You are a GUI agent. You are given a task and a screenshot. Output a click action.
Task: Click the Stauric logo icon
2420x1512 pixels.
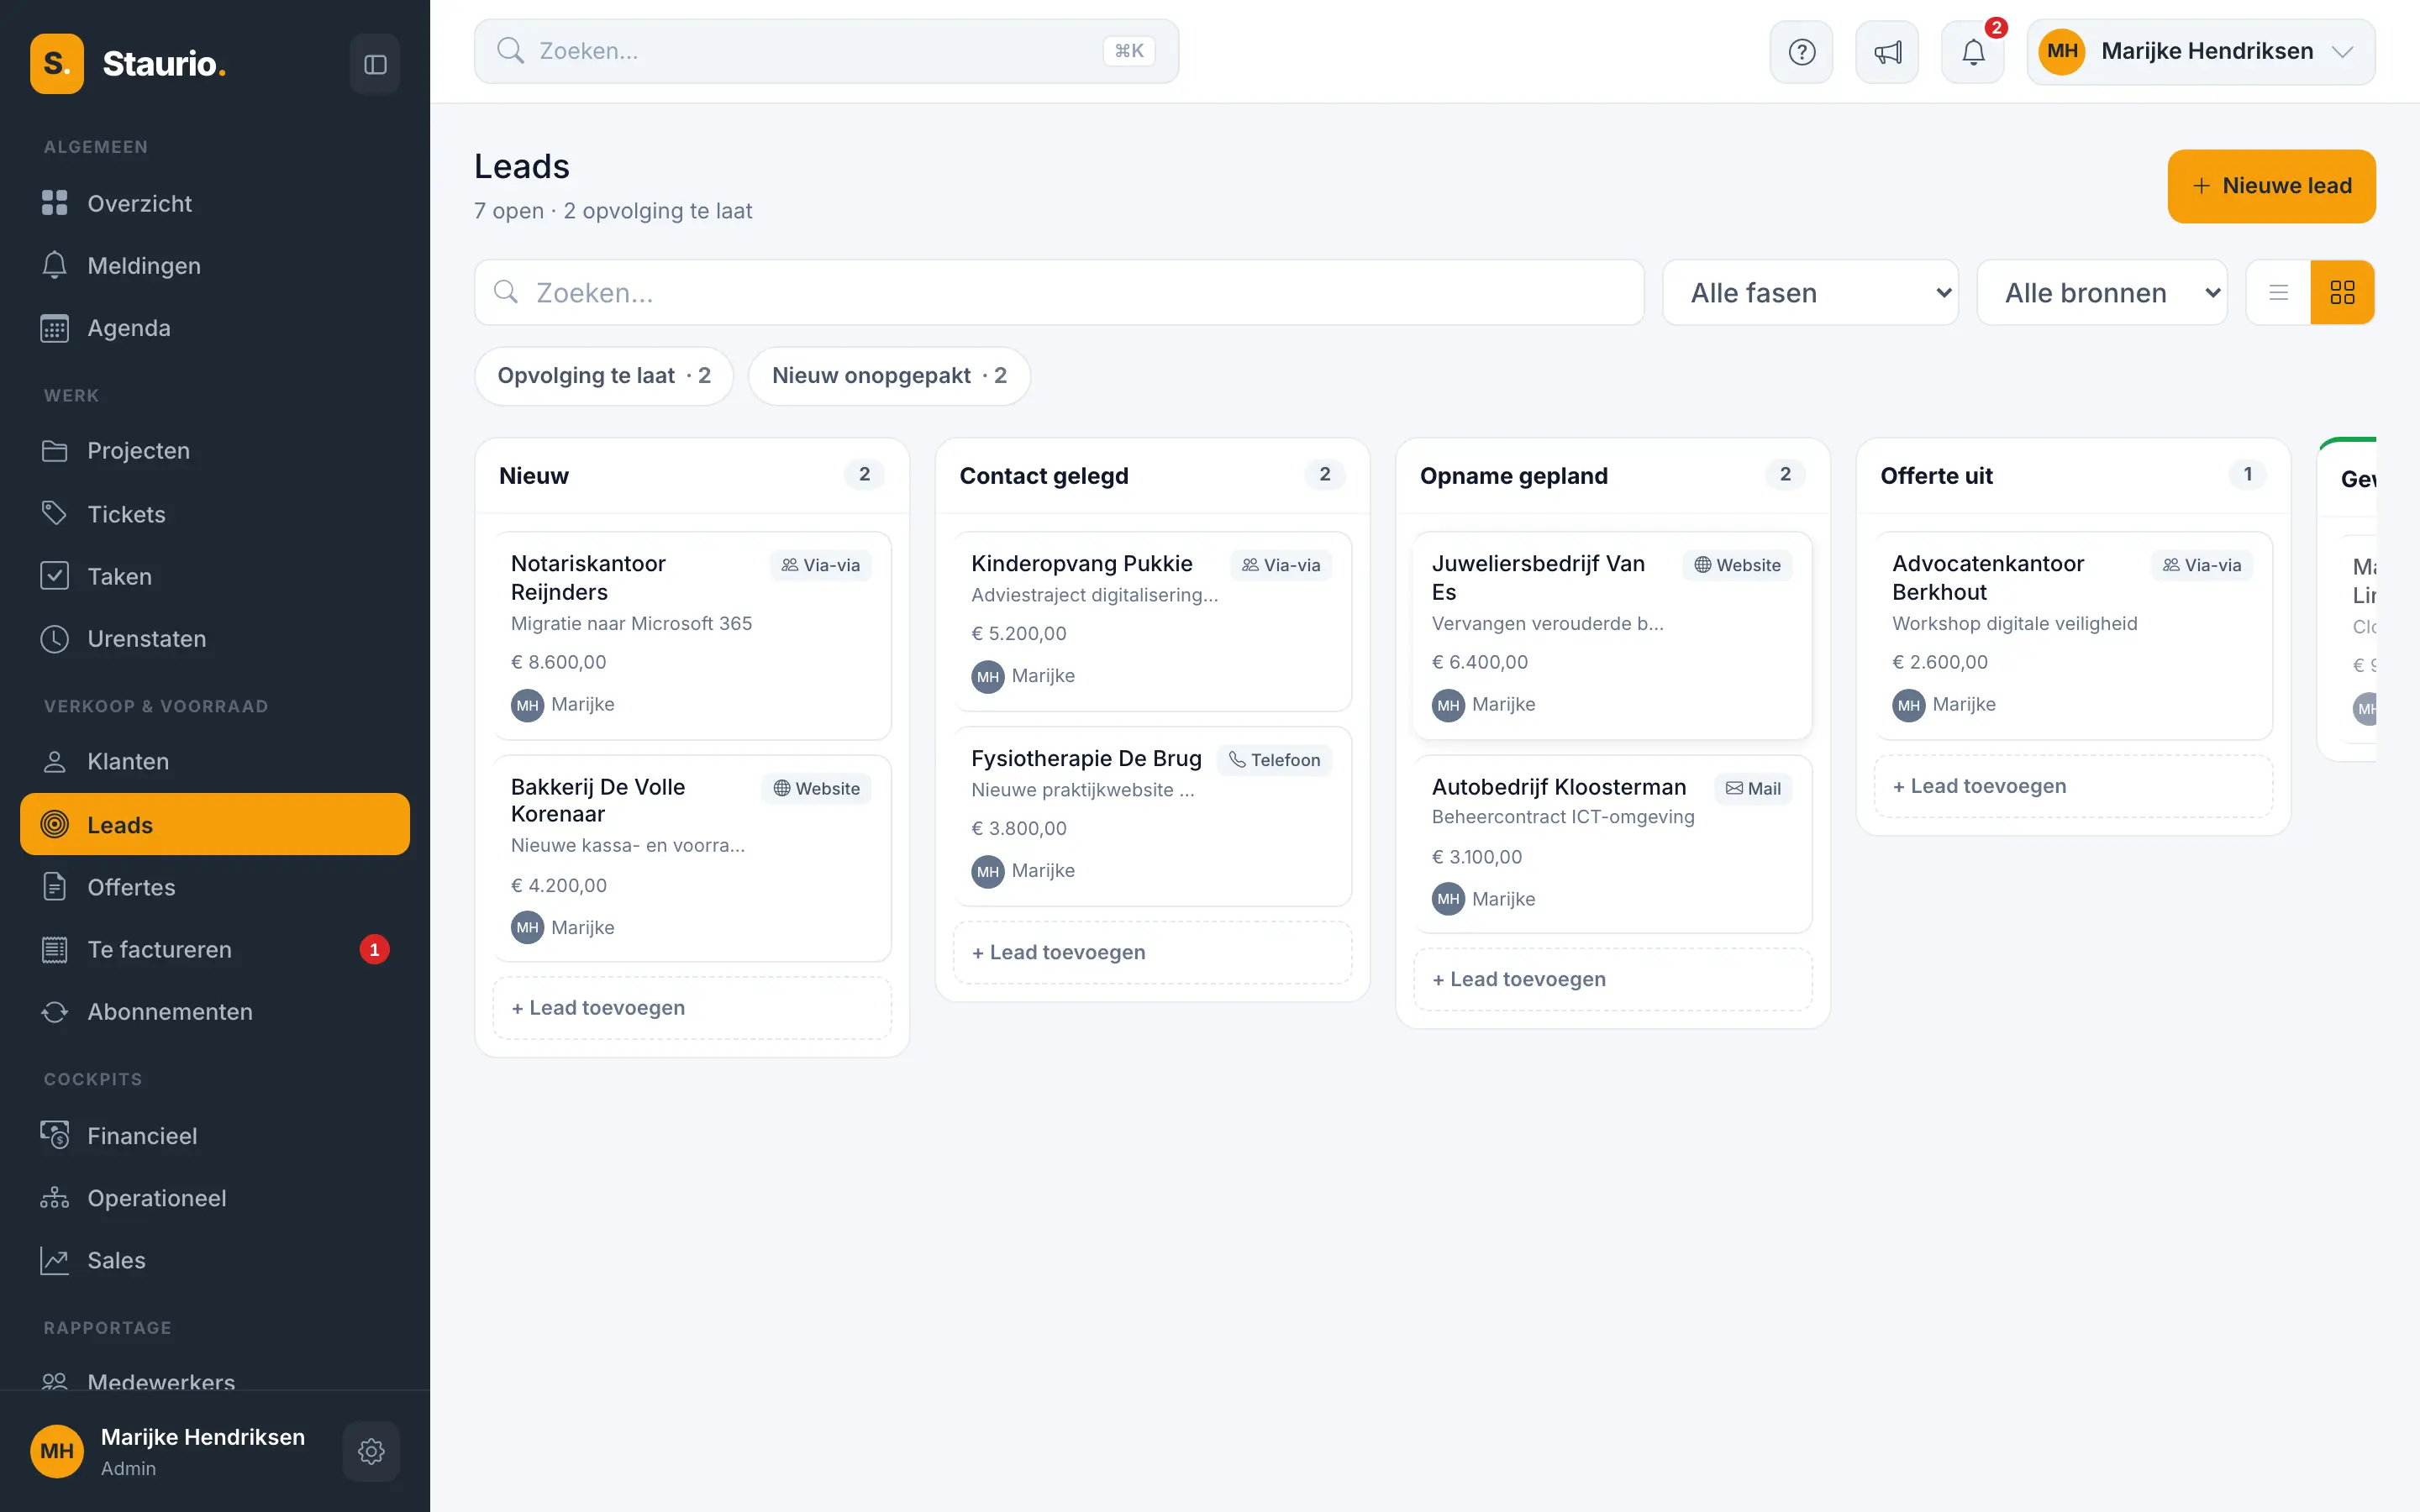coord(57,64)
